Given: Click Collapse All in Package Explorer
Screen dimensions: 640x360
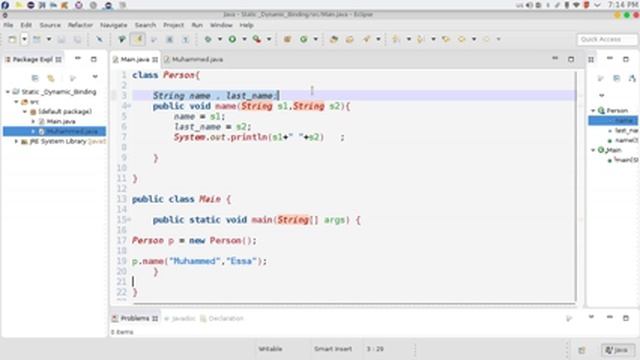Looking at the screenshot, I should 35,78.
